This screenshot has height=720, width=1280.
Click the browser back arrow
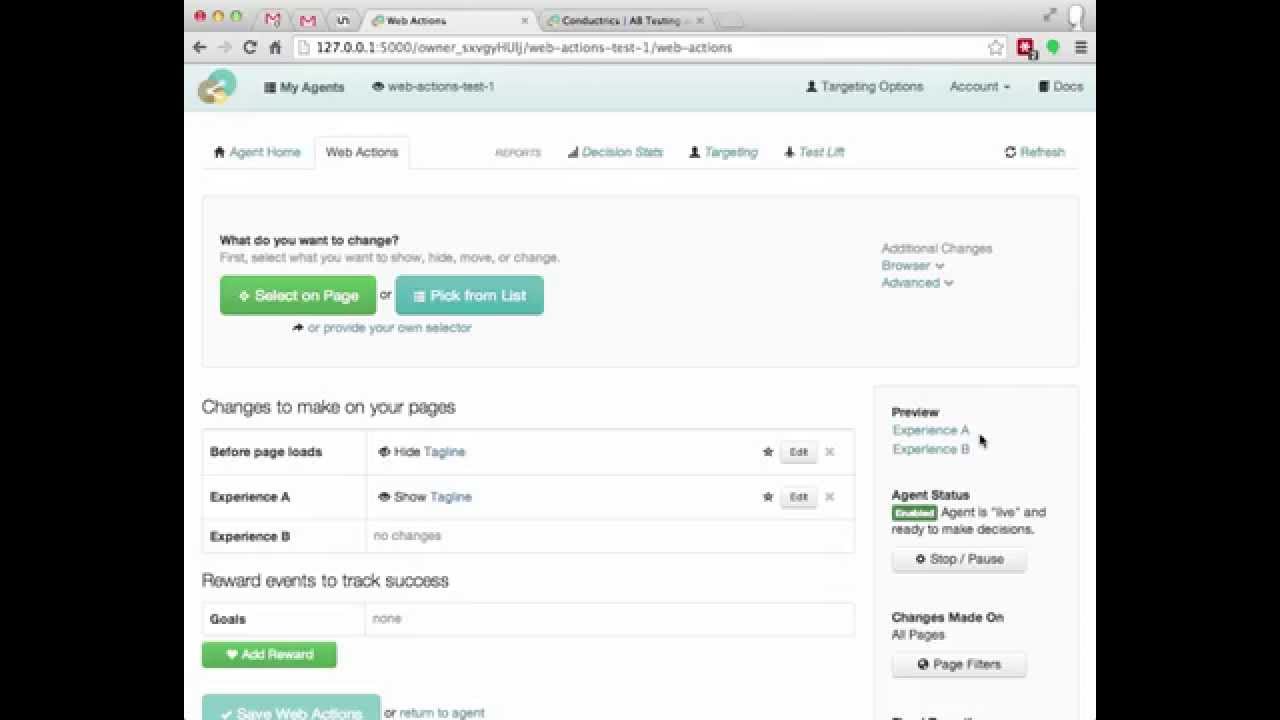coord(200,47)
